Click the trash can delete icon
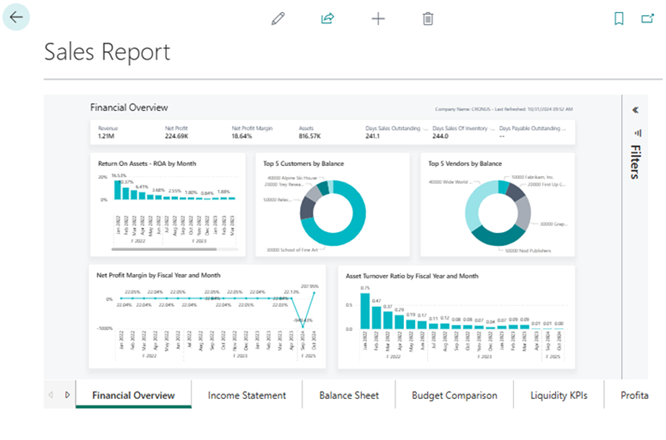Viewport: 666px width, 440px height. tap(428, 19)
